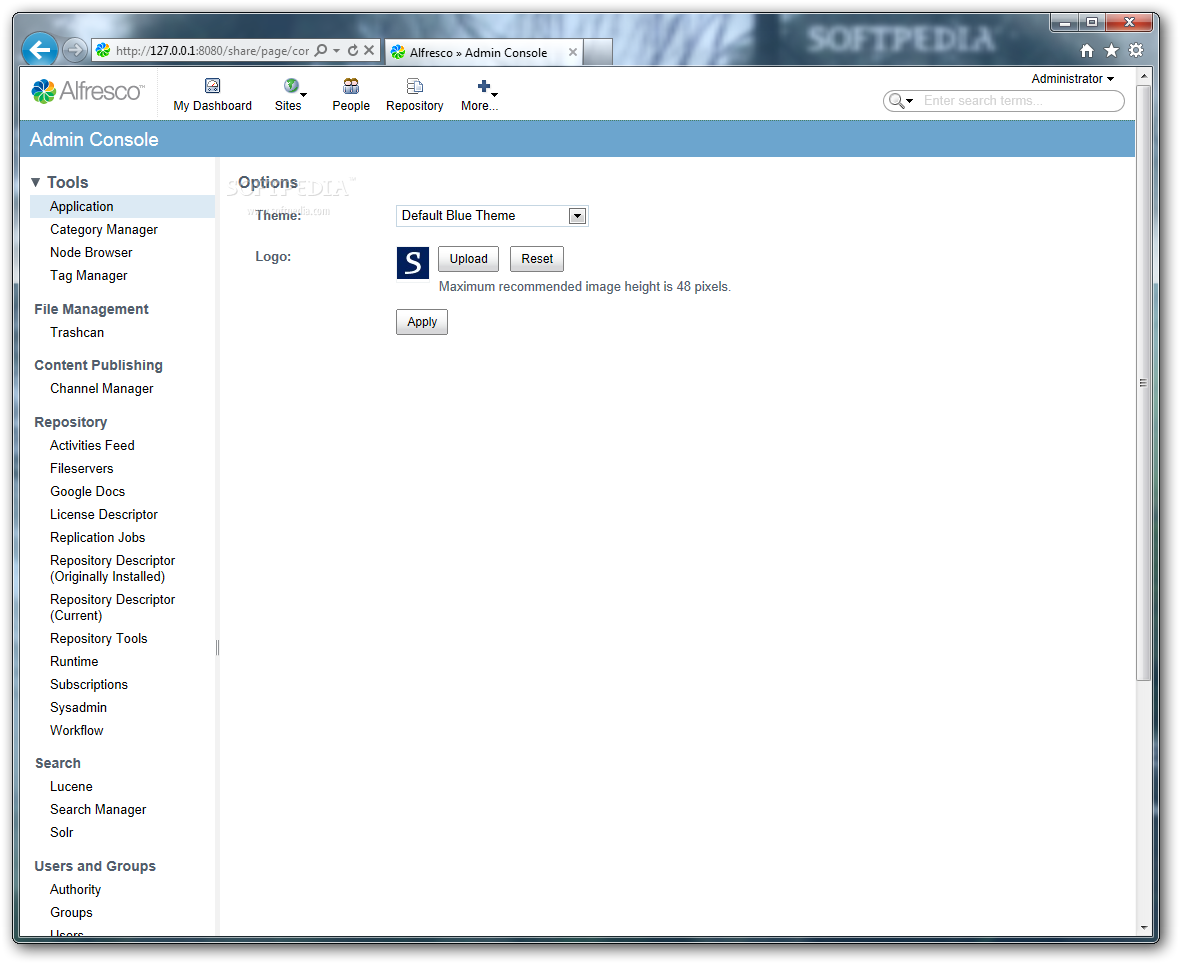The height and width of the screenshot is (964, 1180).
Task: Open License Descriptor
Action: coord(104,515)
